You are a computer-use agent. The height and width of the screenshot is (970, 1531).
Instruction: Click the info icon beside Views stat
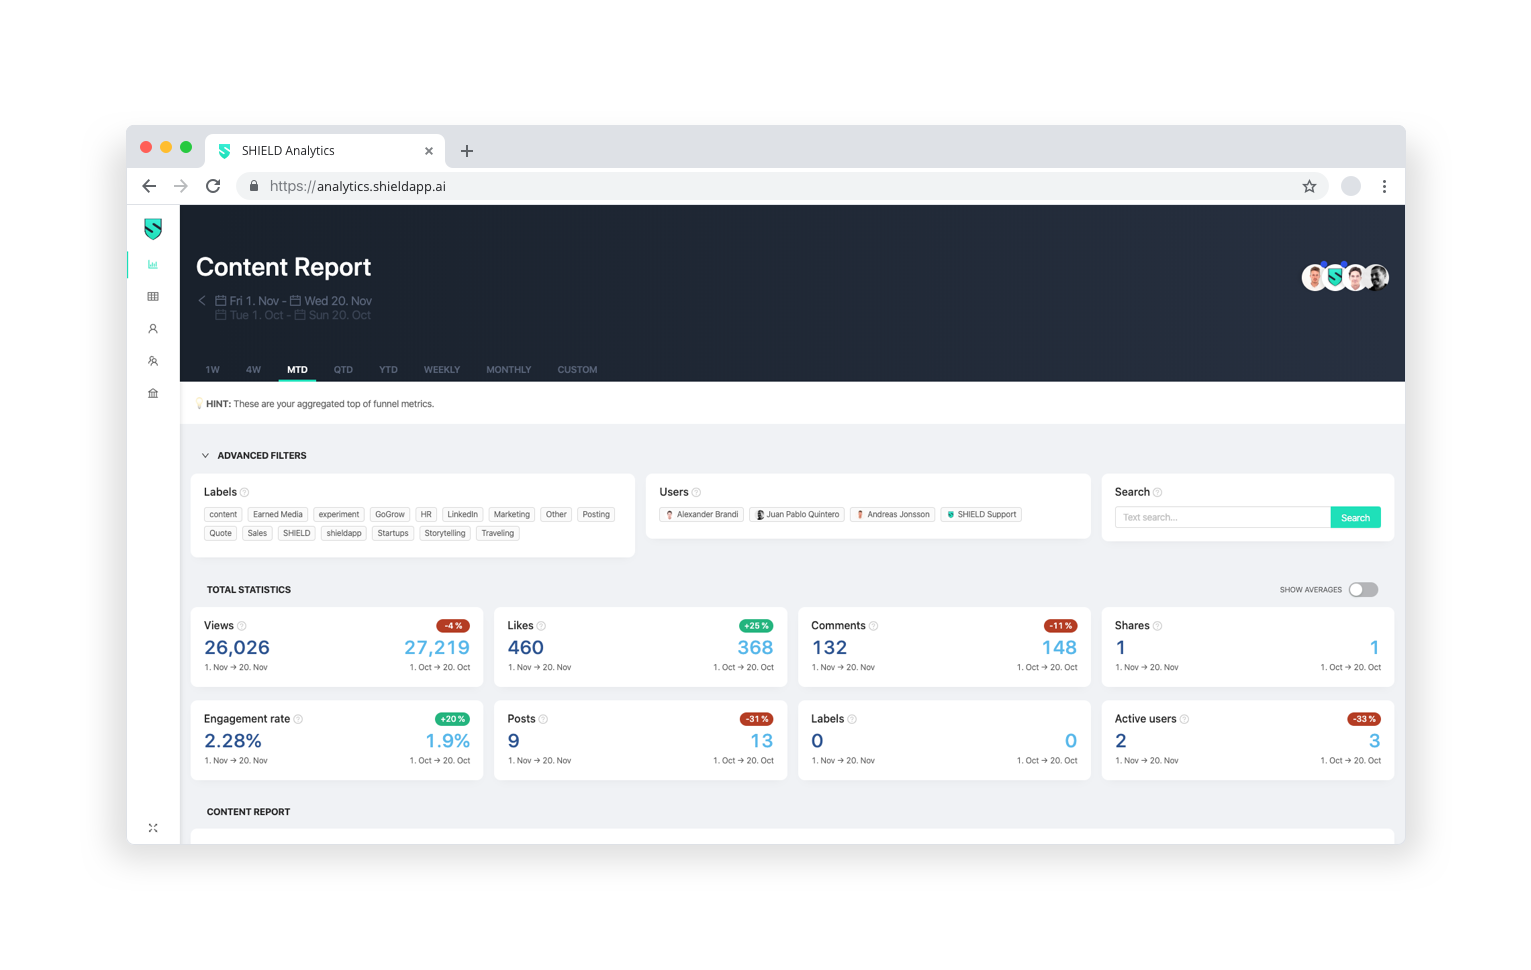tap(242, 626)
